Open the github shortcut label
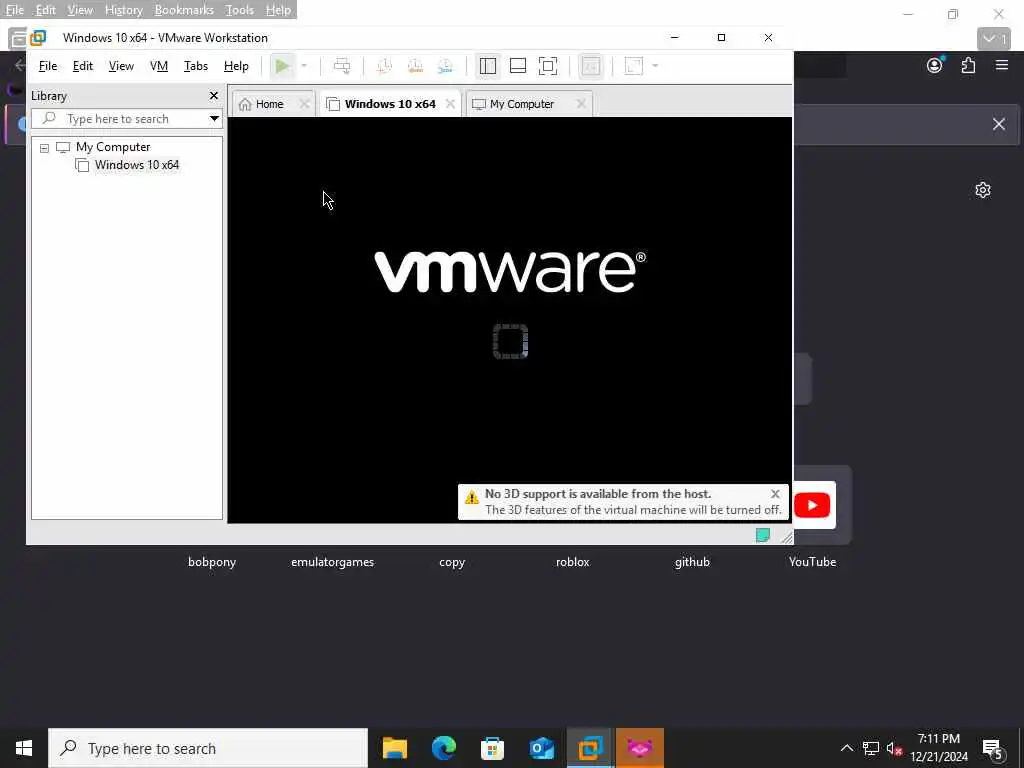1024x768 pixels. [x=692, y=562]
